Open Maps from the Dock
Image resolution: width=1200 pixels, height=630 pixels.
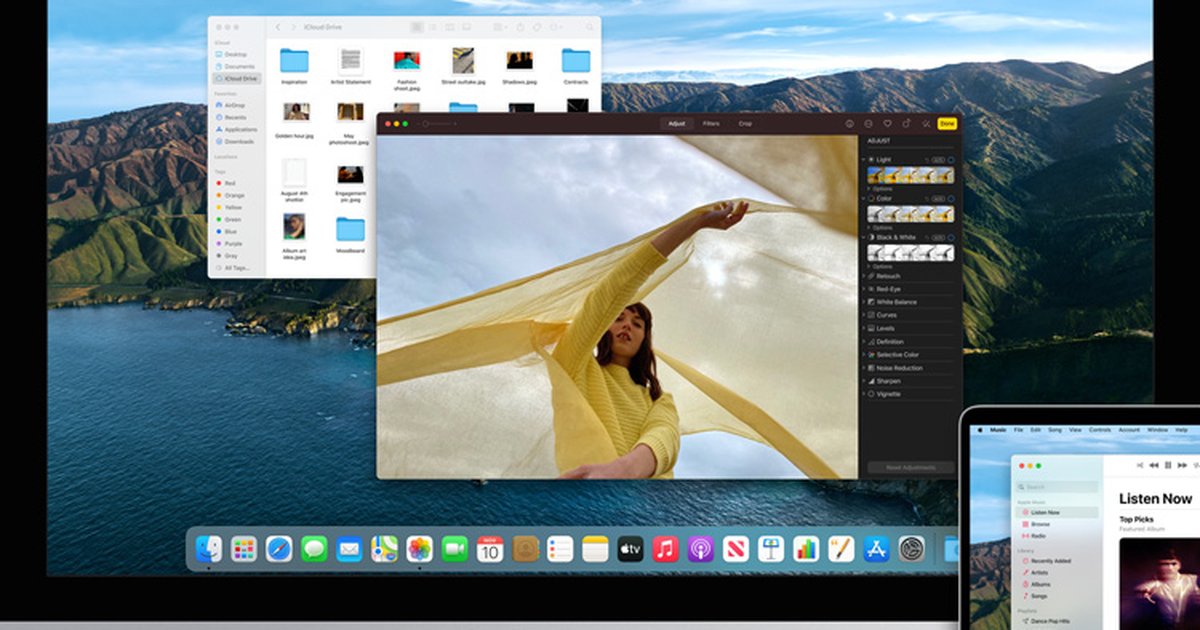tap(384, 548)
